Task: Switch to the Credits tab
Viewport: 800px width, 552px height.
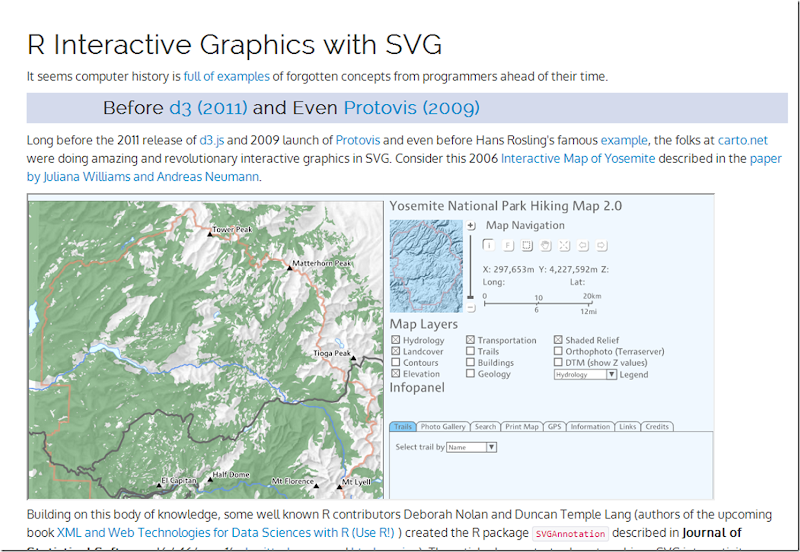Action: 657,426
